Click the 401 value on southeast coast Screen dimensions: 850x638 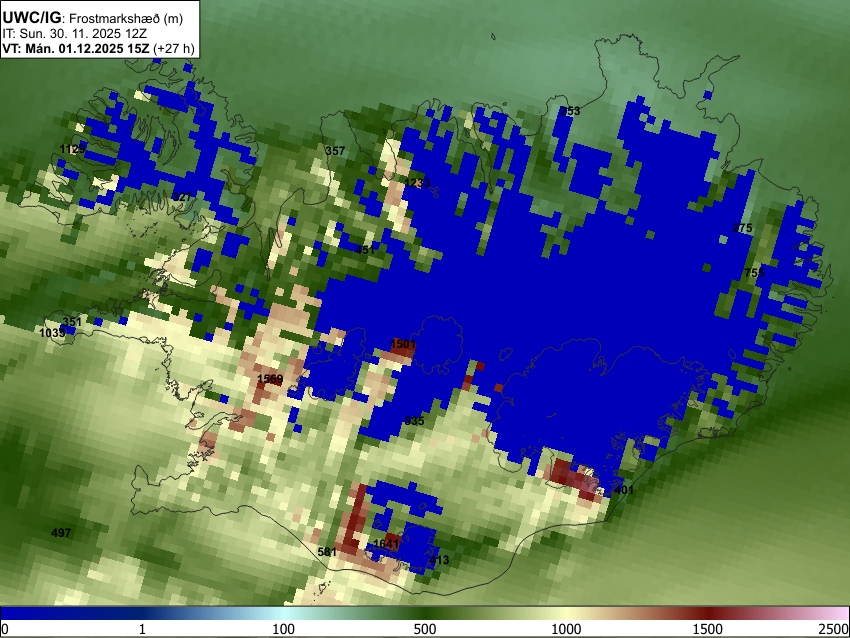coord(623,490)
